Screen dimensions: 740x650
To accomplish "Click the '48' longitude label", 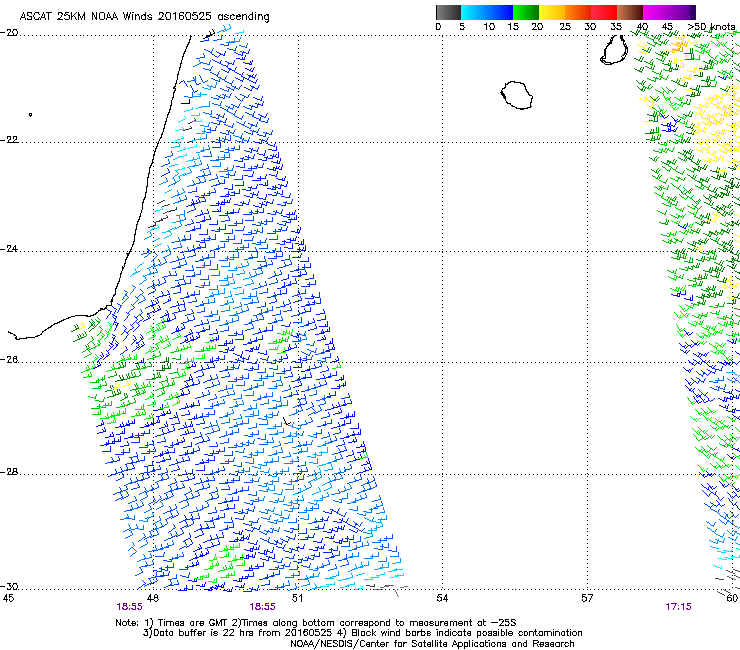I will tap(153, 598).
